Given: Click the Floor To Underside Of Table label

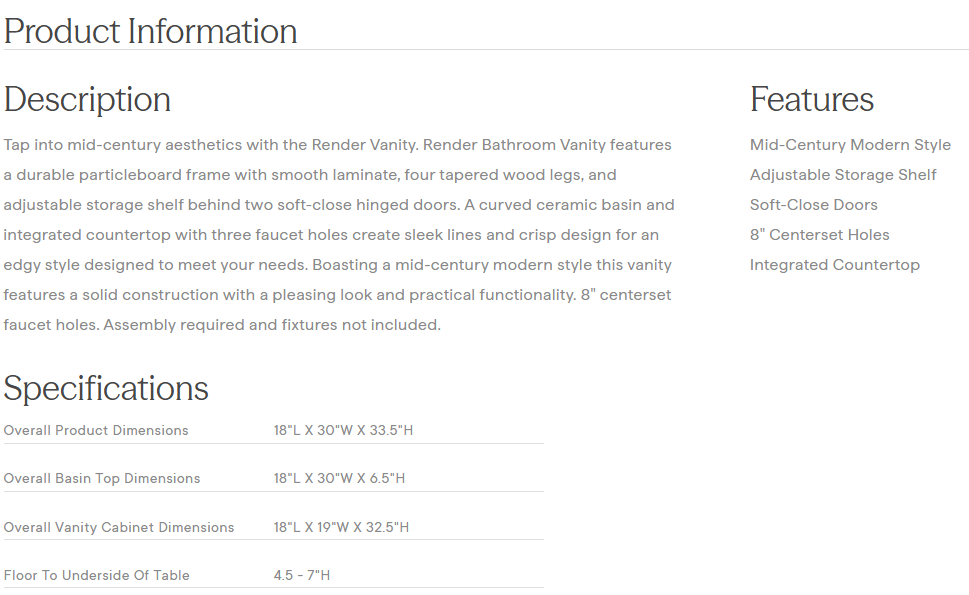Looking at the screenshot, I should (96, 575).
